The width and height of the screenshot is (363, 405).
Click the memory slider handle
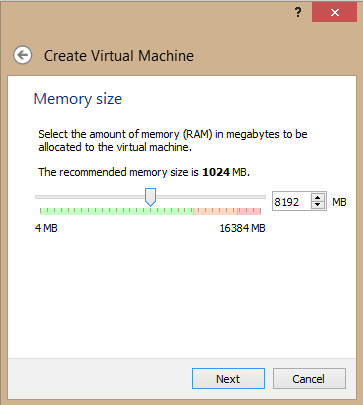pyautogui.click(x=150, y=197)
